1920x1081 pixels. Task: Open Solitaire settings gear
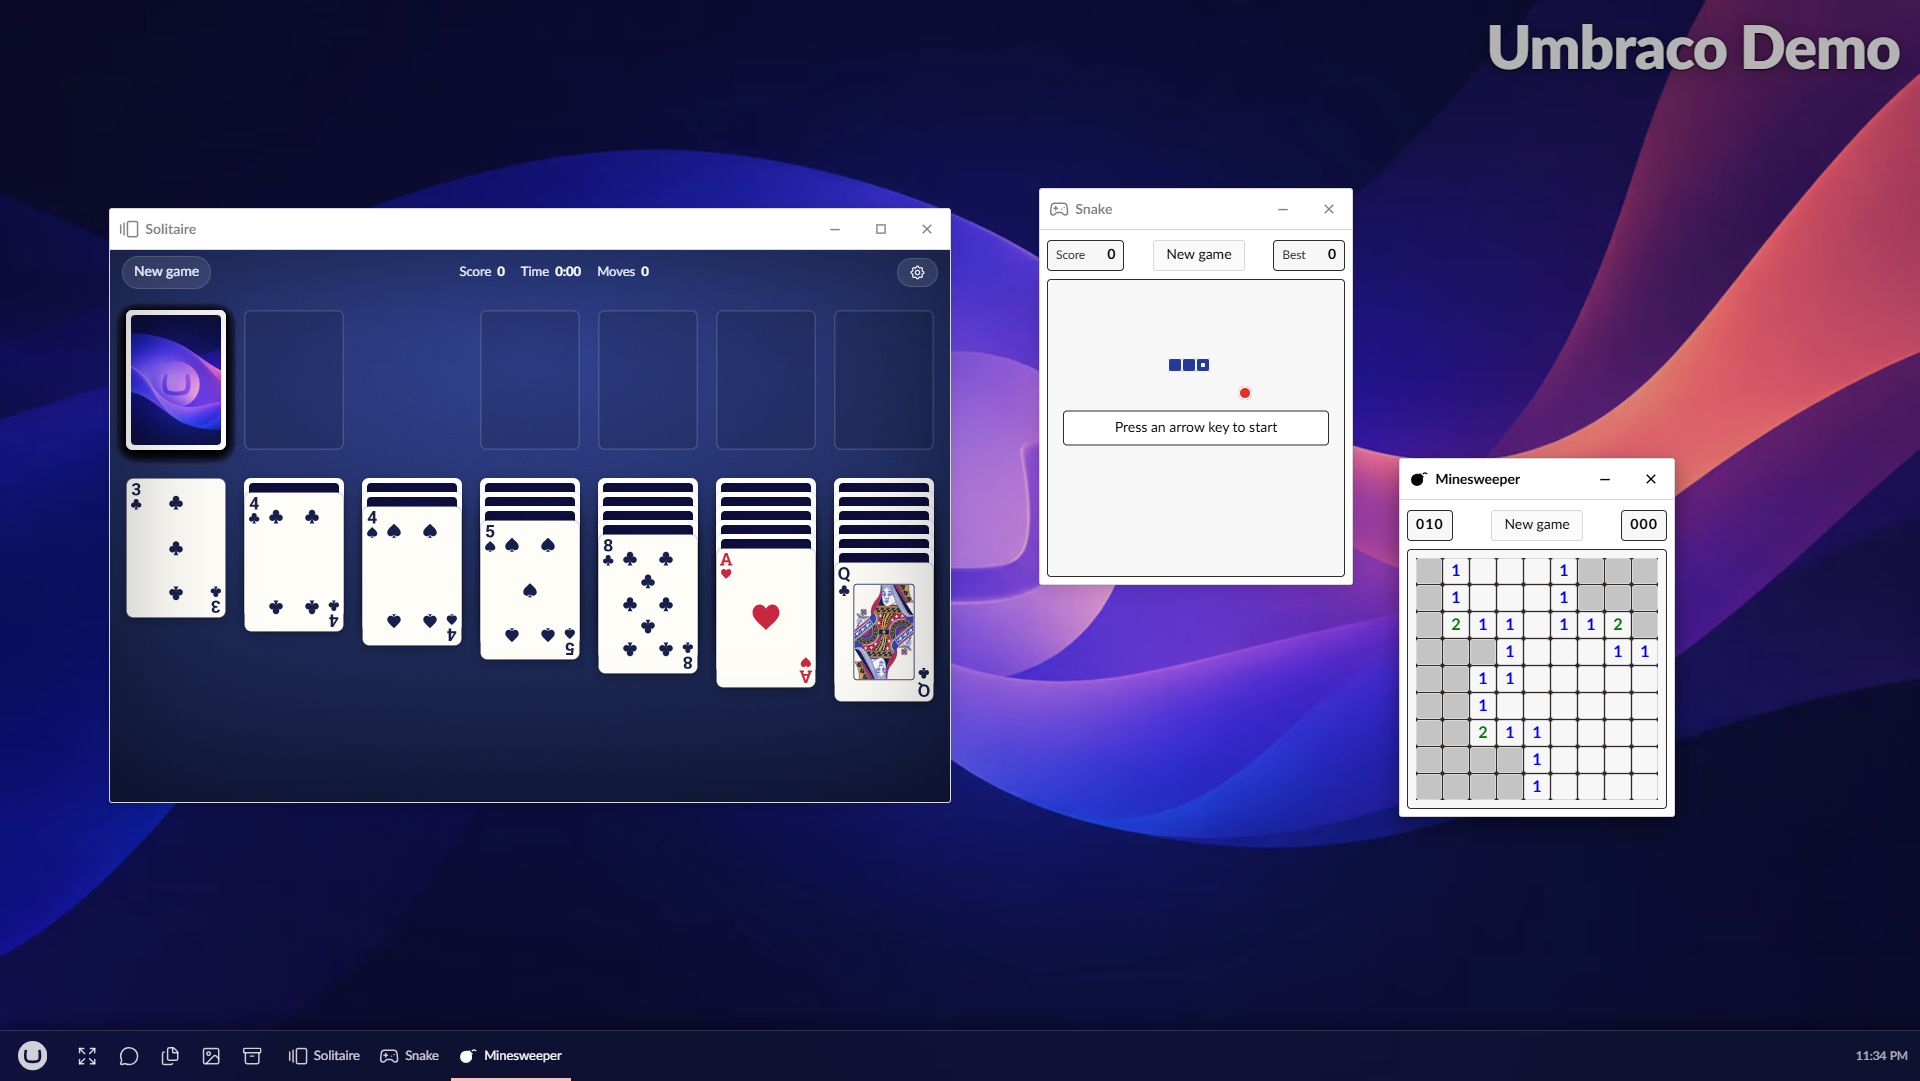click(917, 272)
